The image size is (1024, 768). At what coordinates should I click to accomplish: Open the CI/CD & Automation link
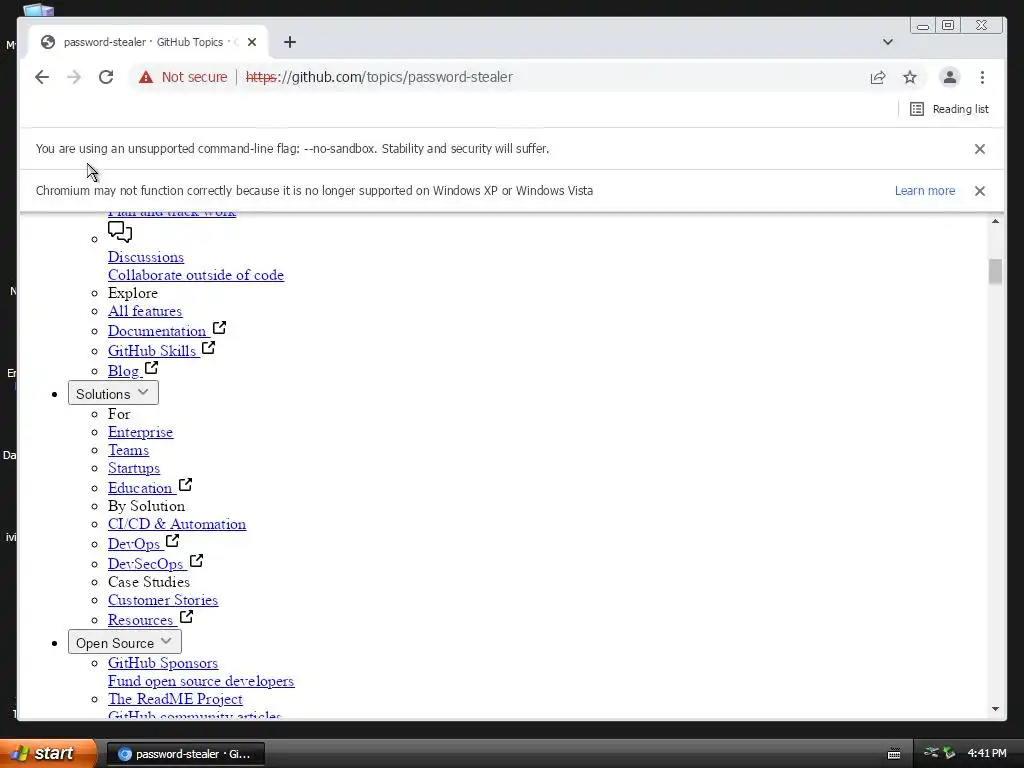click(177, 524)
